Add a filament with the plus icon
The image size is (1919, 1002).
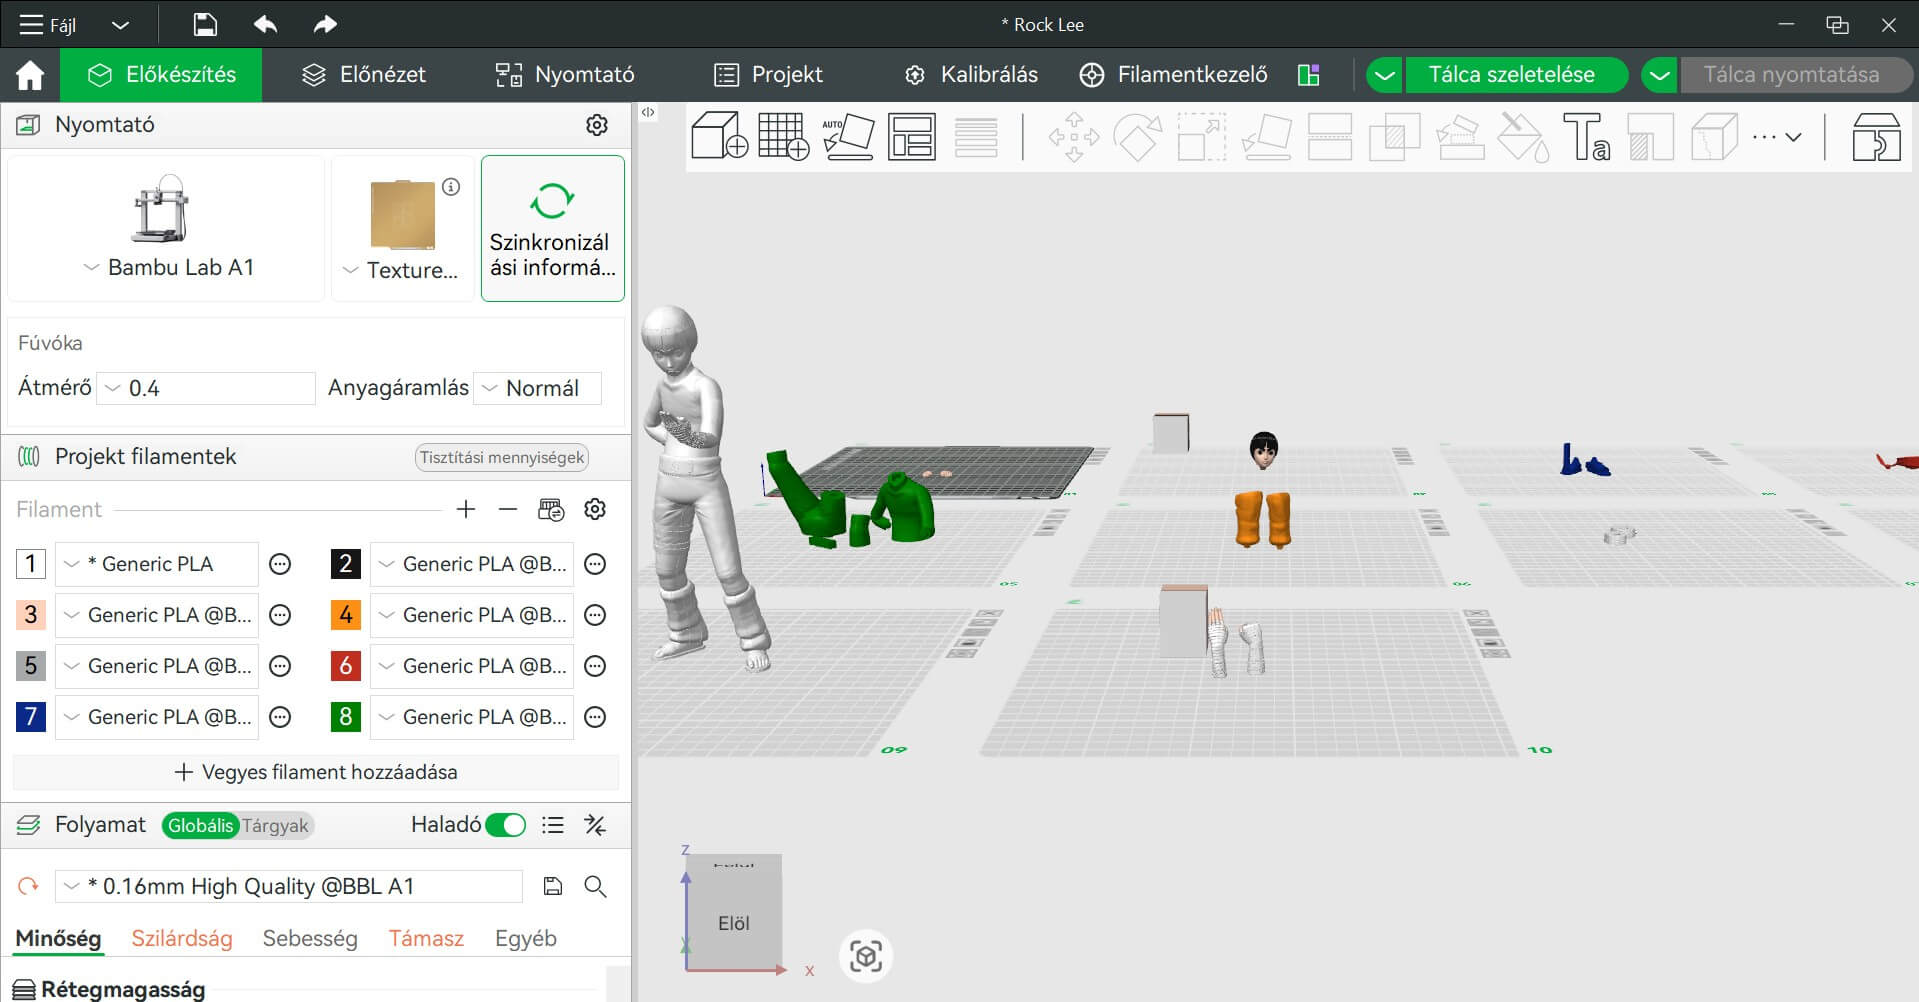[466, 509]
